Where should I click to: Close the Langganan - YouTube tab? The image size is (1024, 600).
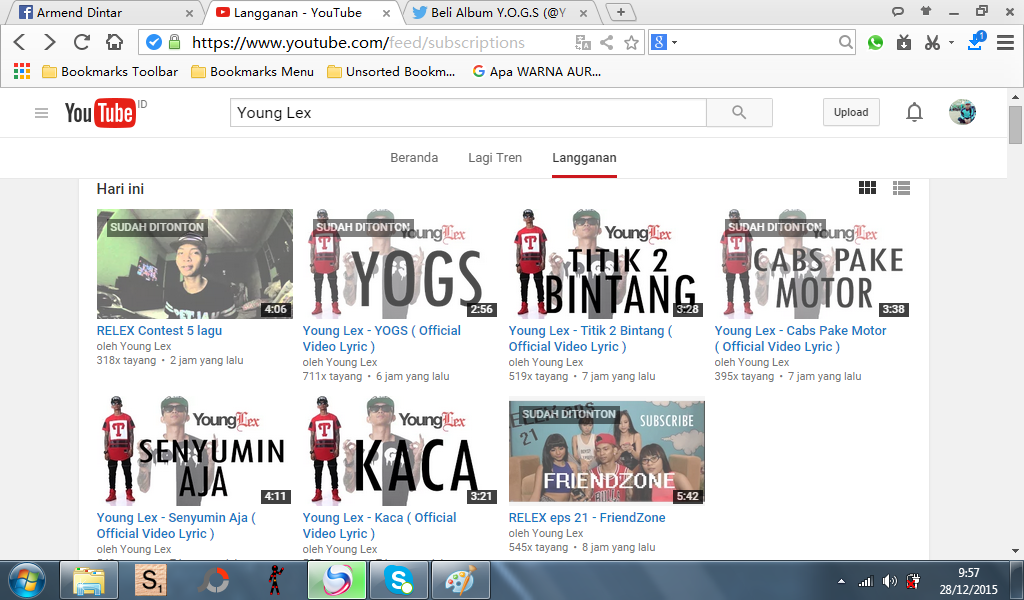tap(387, 13)
